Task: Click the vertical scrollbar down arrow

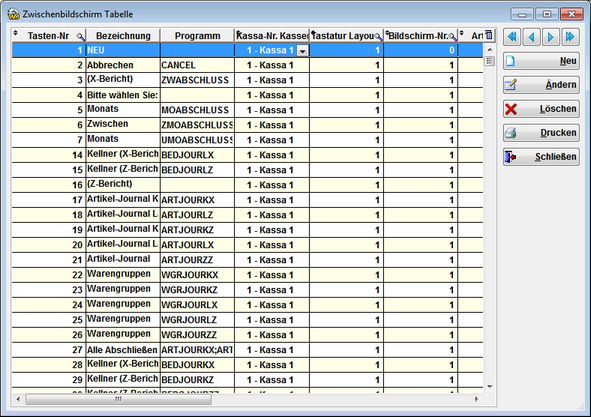Action: [x=489, y=386]
